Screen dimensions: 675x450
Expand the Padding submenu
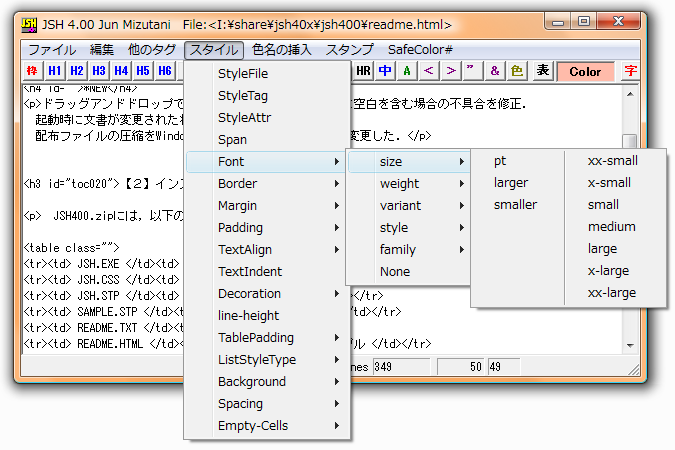267,227
